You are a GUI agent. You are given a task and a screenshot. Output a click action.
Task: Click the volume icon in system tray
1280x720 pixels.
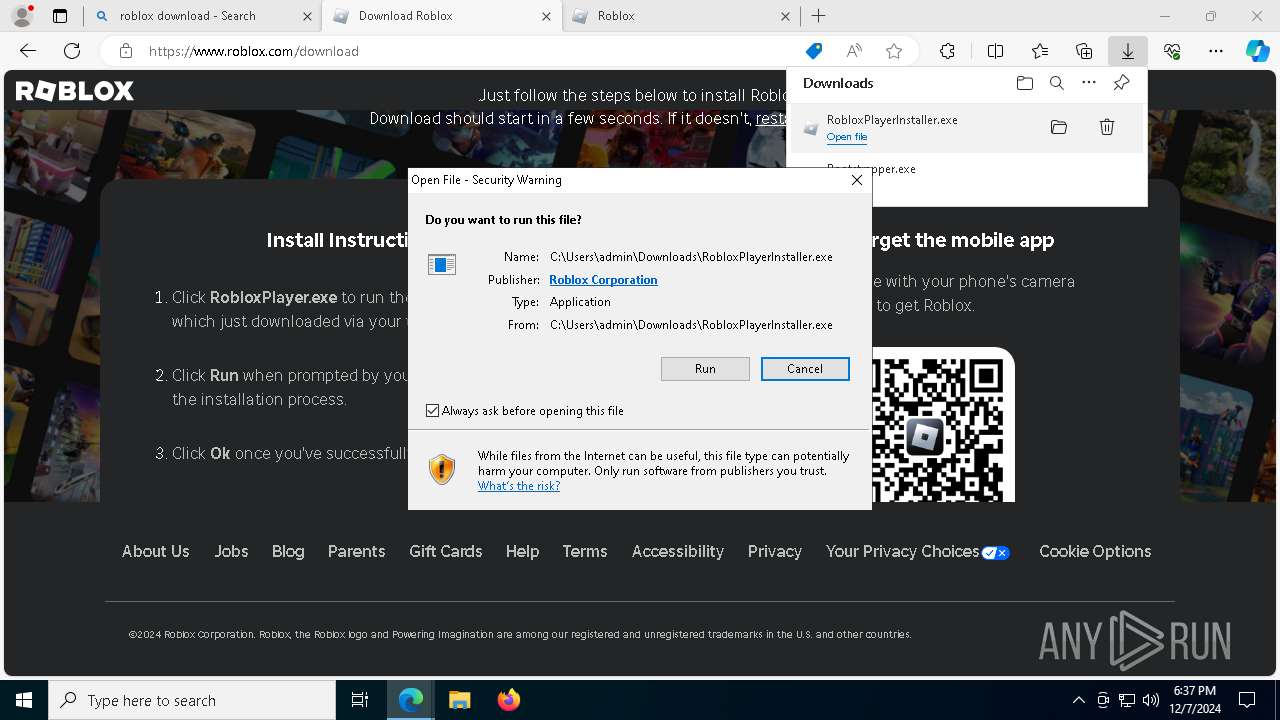[1150, 700]
